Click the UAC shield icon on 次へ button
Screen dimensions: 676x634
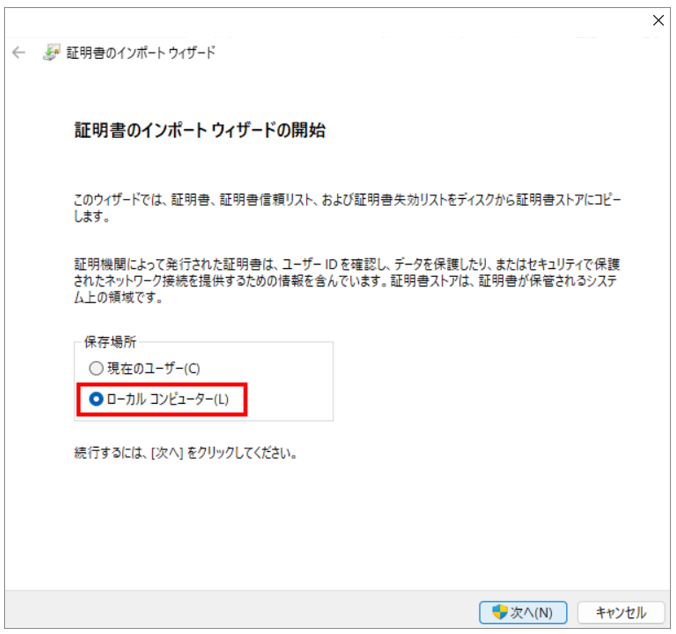click(500, 612)
